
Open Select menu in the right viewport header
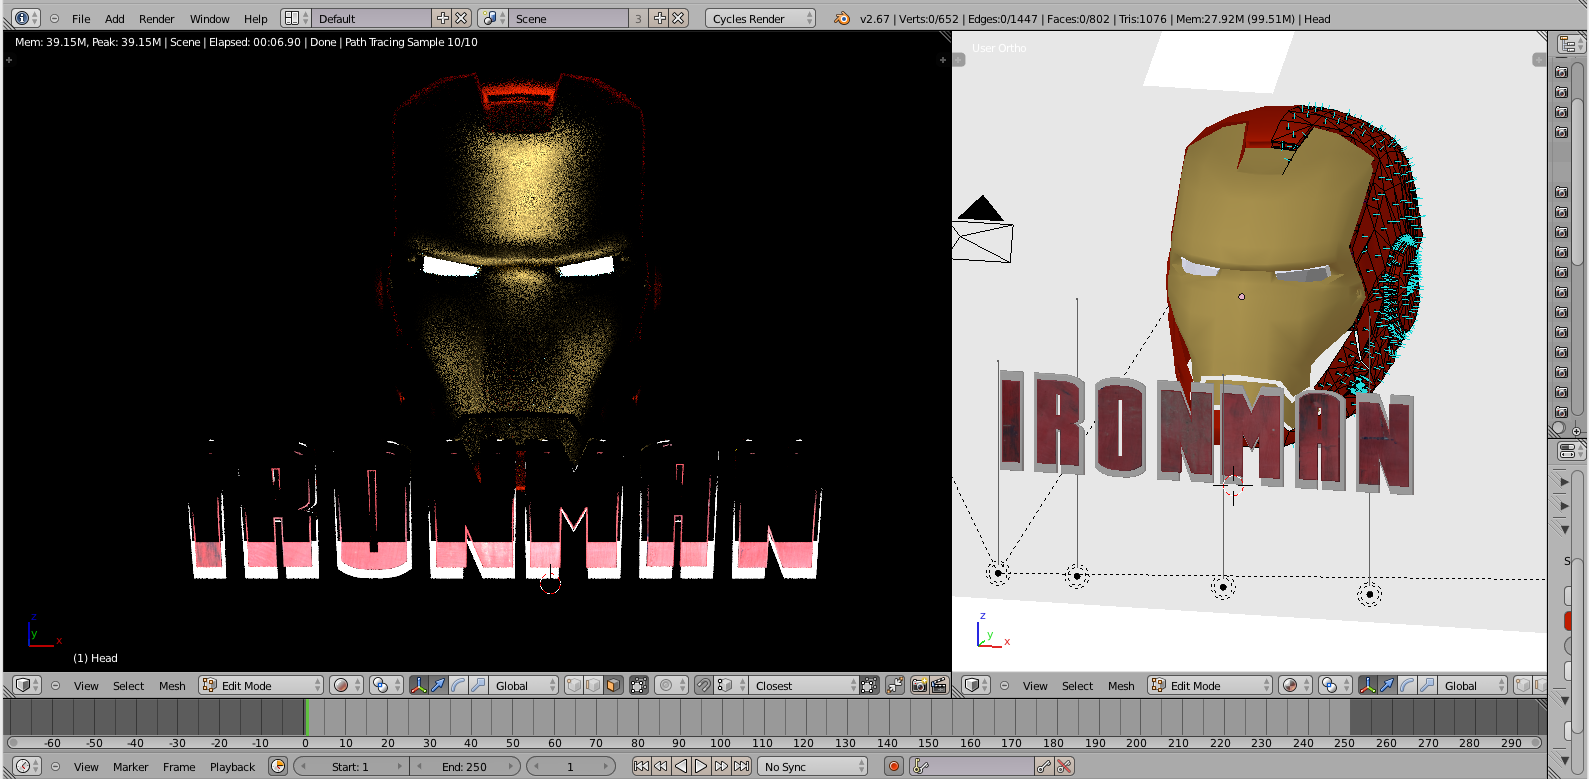click(1077, 686)
